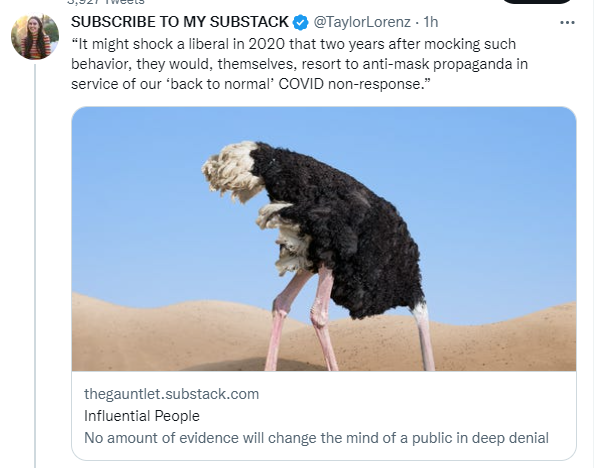Open the @TaylorLorenz handle link
Screen dimensions: 610x468
point(362,22)
